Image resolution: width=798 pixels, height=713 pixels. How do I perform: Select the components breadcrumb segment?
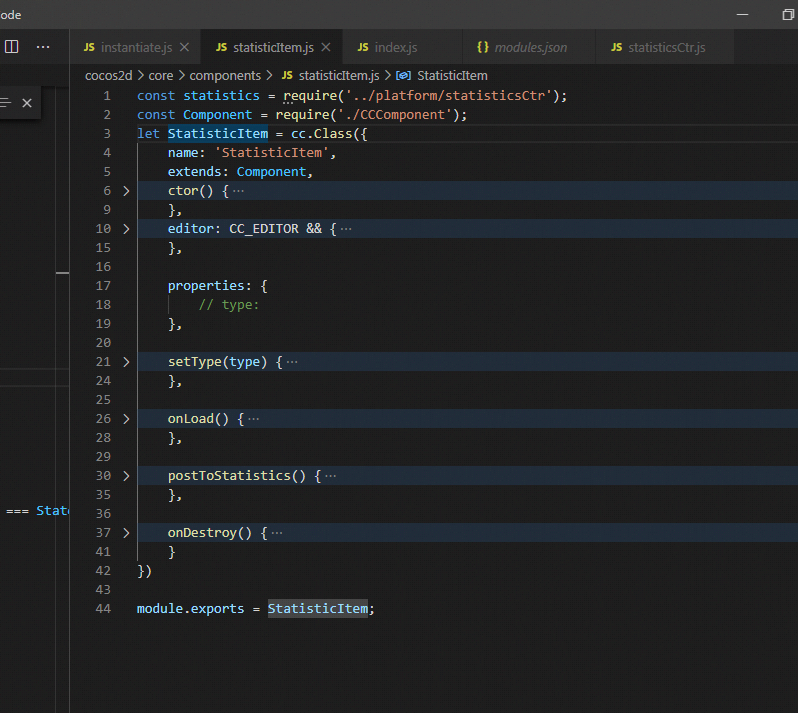(x=225, y=75)
